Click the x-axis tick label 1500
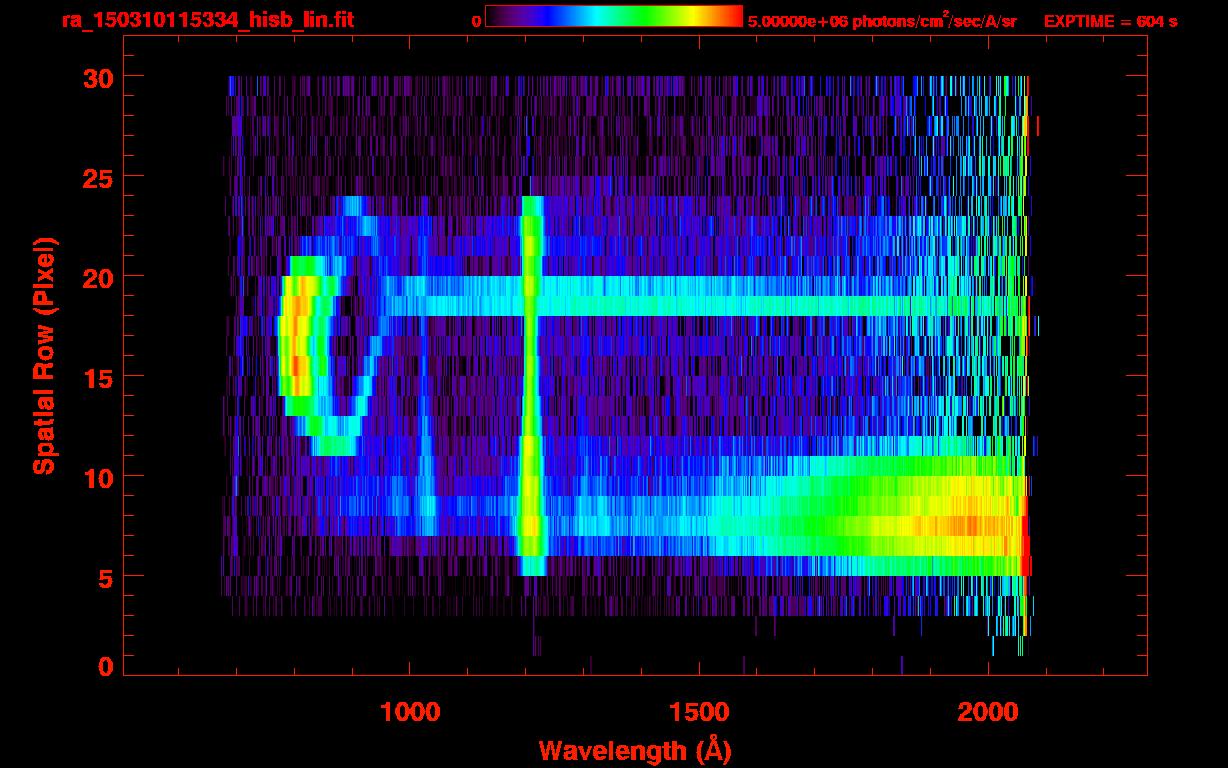This screenshot has height=768, width=1228. pyautogui.click(x=699, y=712)
